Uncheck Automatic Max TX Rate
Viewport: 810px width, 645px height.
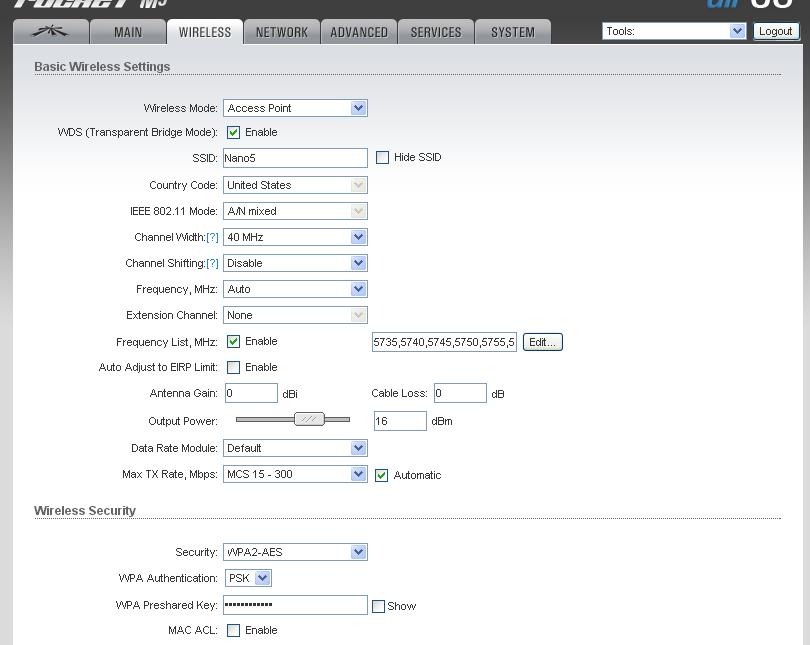coord(381,475)
